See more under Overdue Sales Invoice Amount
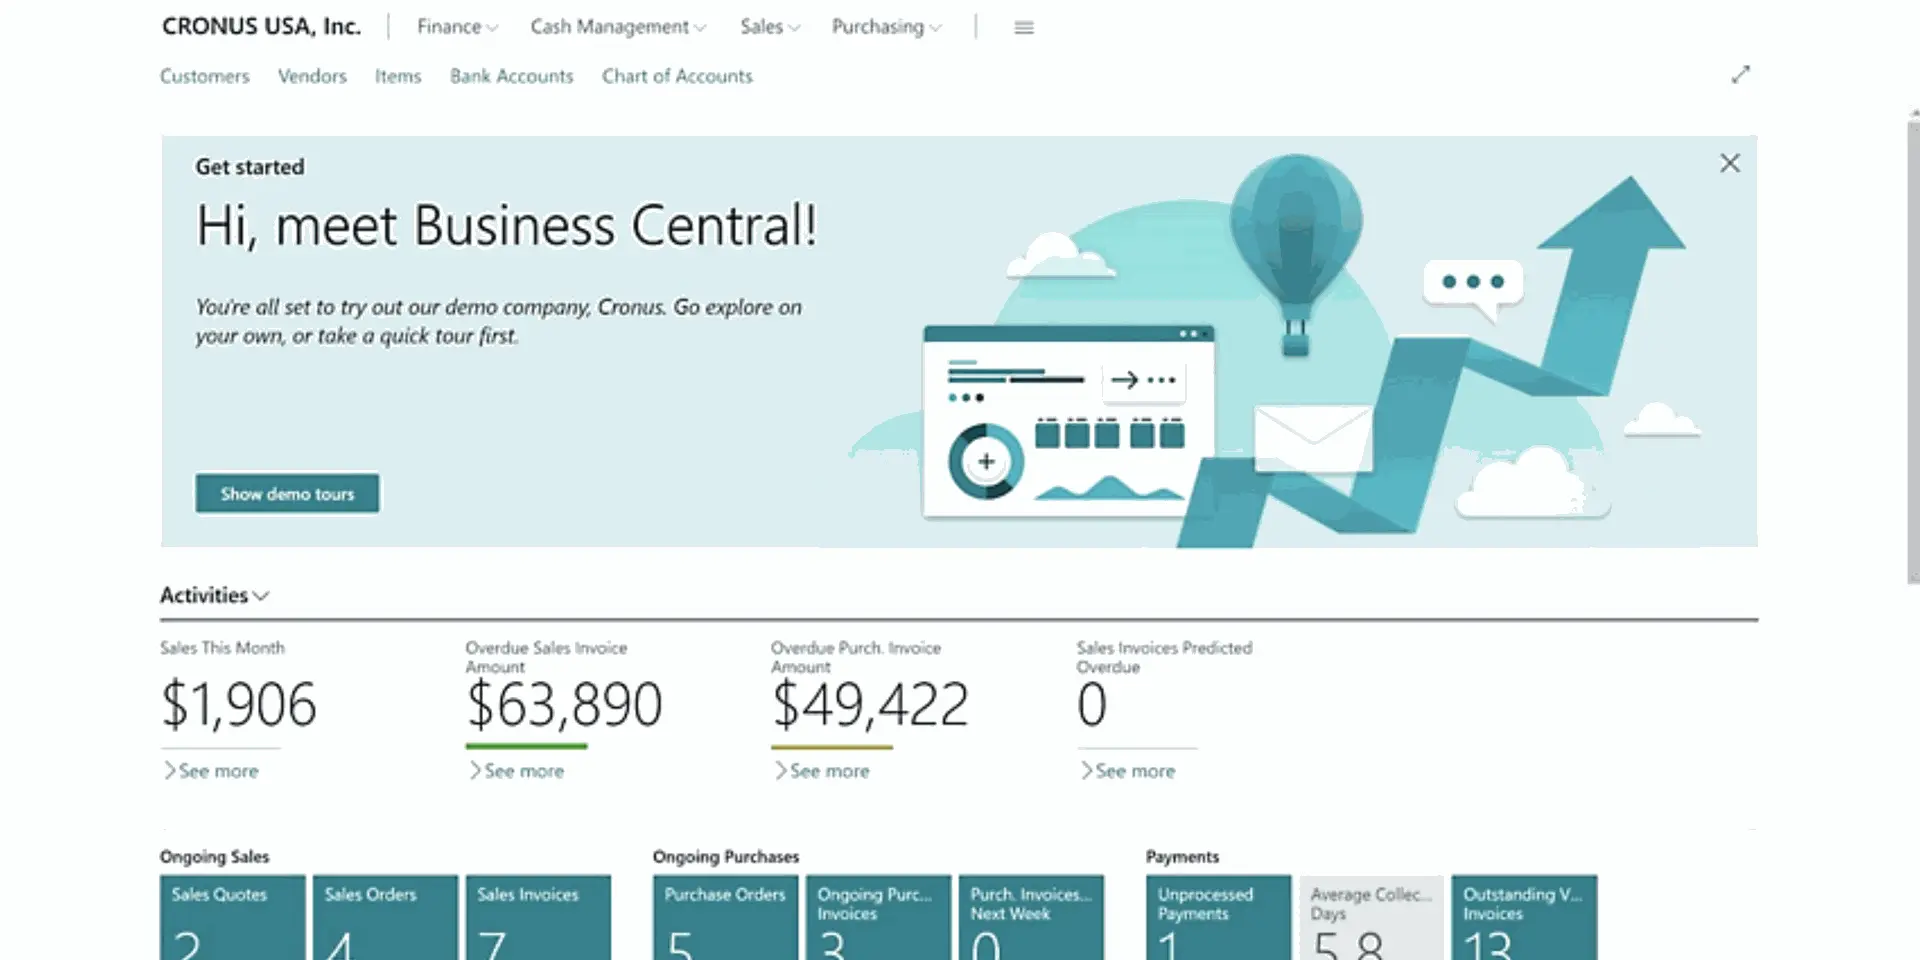 517,771
